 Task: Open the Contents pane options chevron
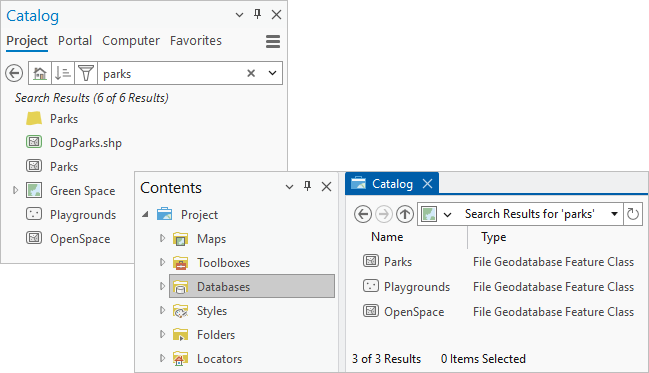(289, 187)
